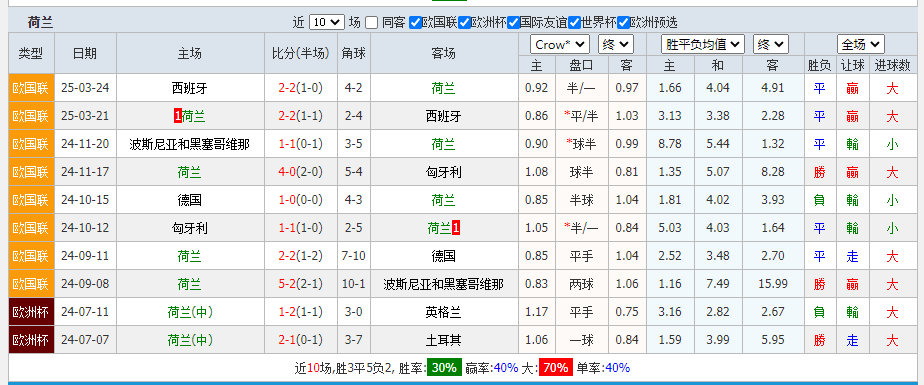Click the 欧洲杯 type tag on 24-07-07
This screenshot has height=385, width=924.
coord(31,340)
